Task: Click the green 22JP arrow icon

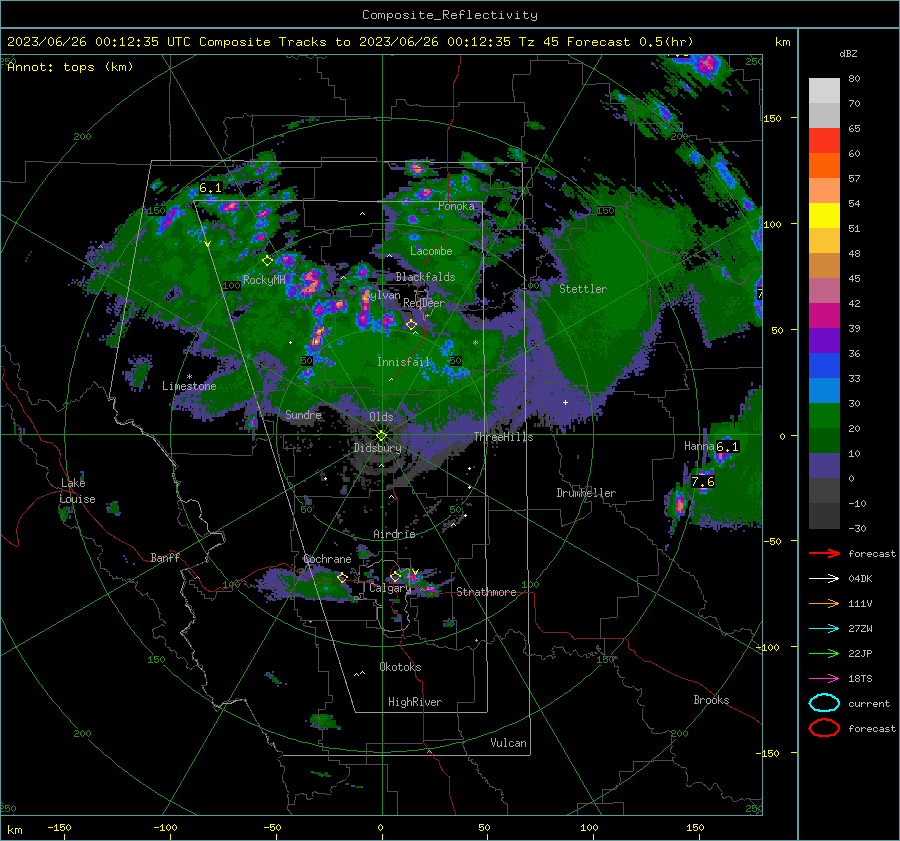Action: coord(824,653)
